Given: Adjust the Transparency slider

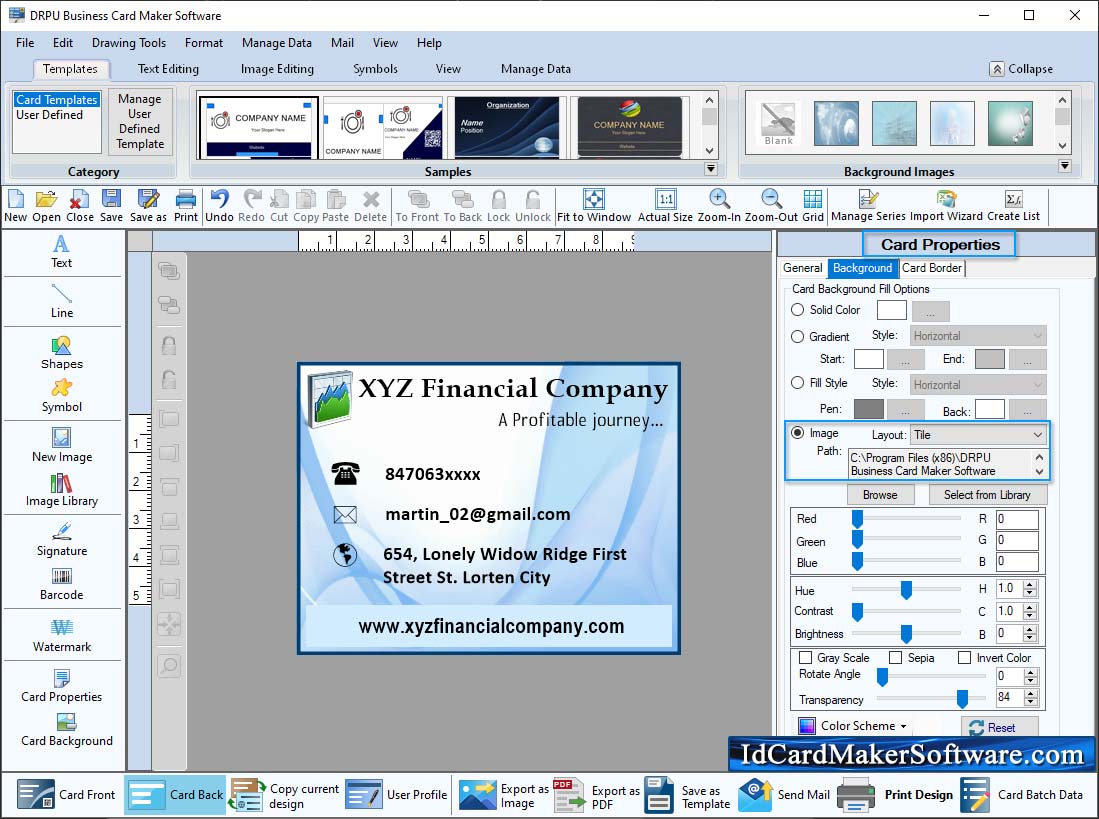Looking at the screenshot, I should [x=962, y=698].
